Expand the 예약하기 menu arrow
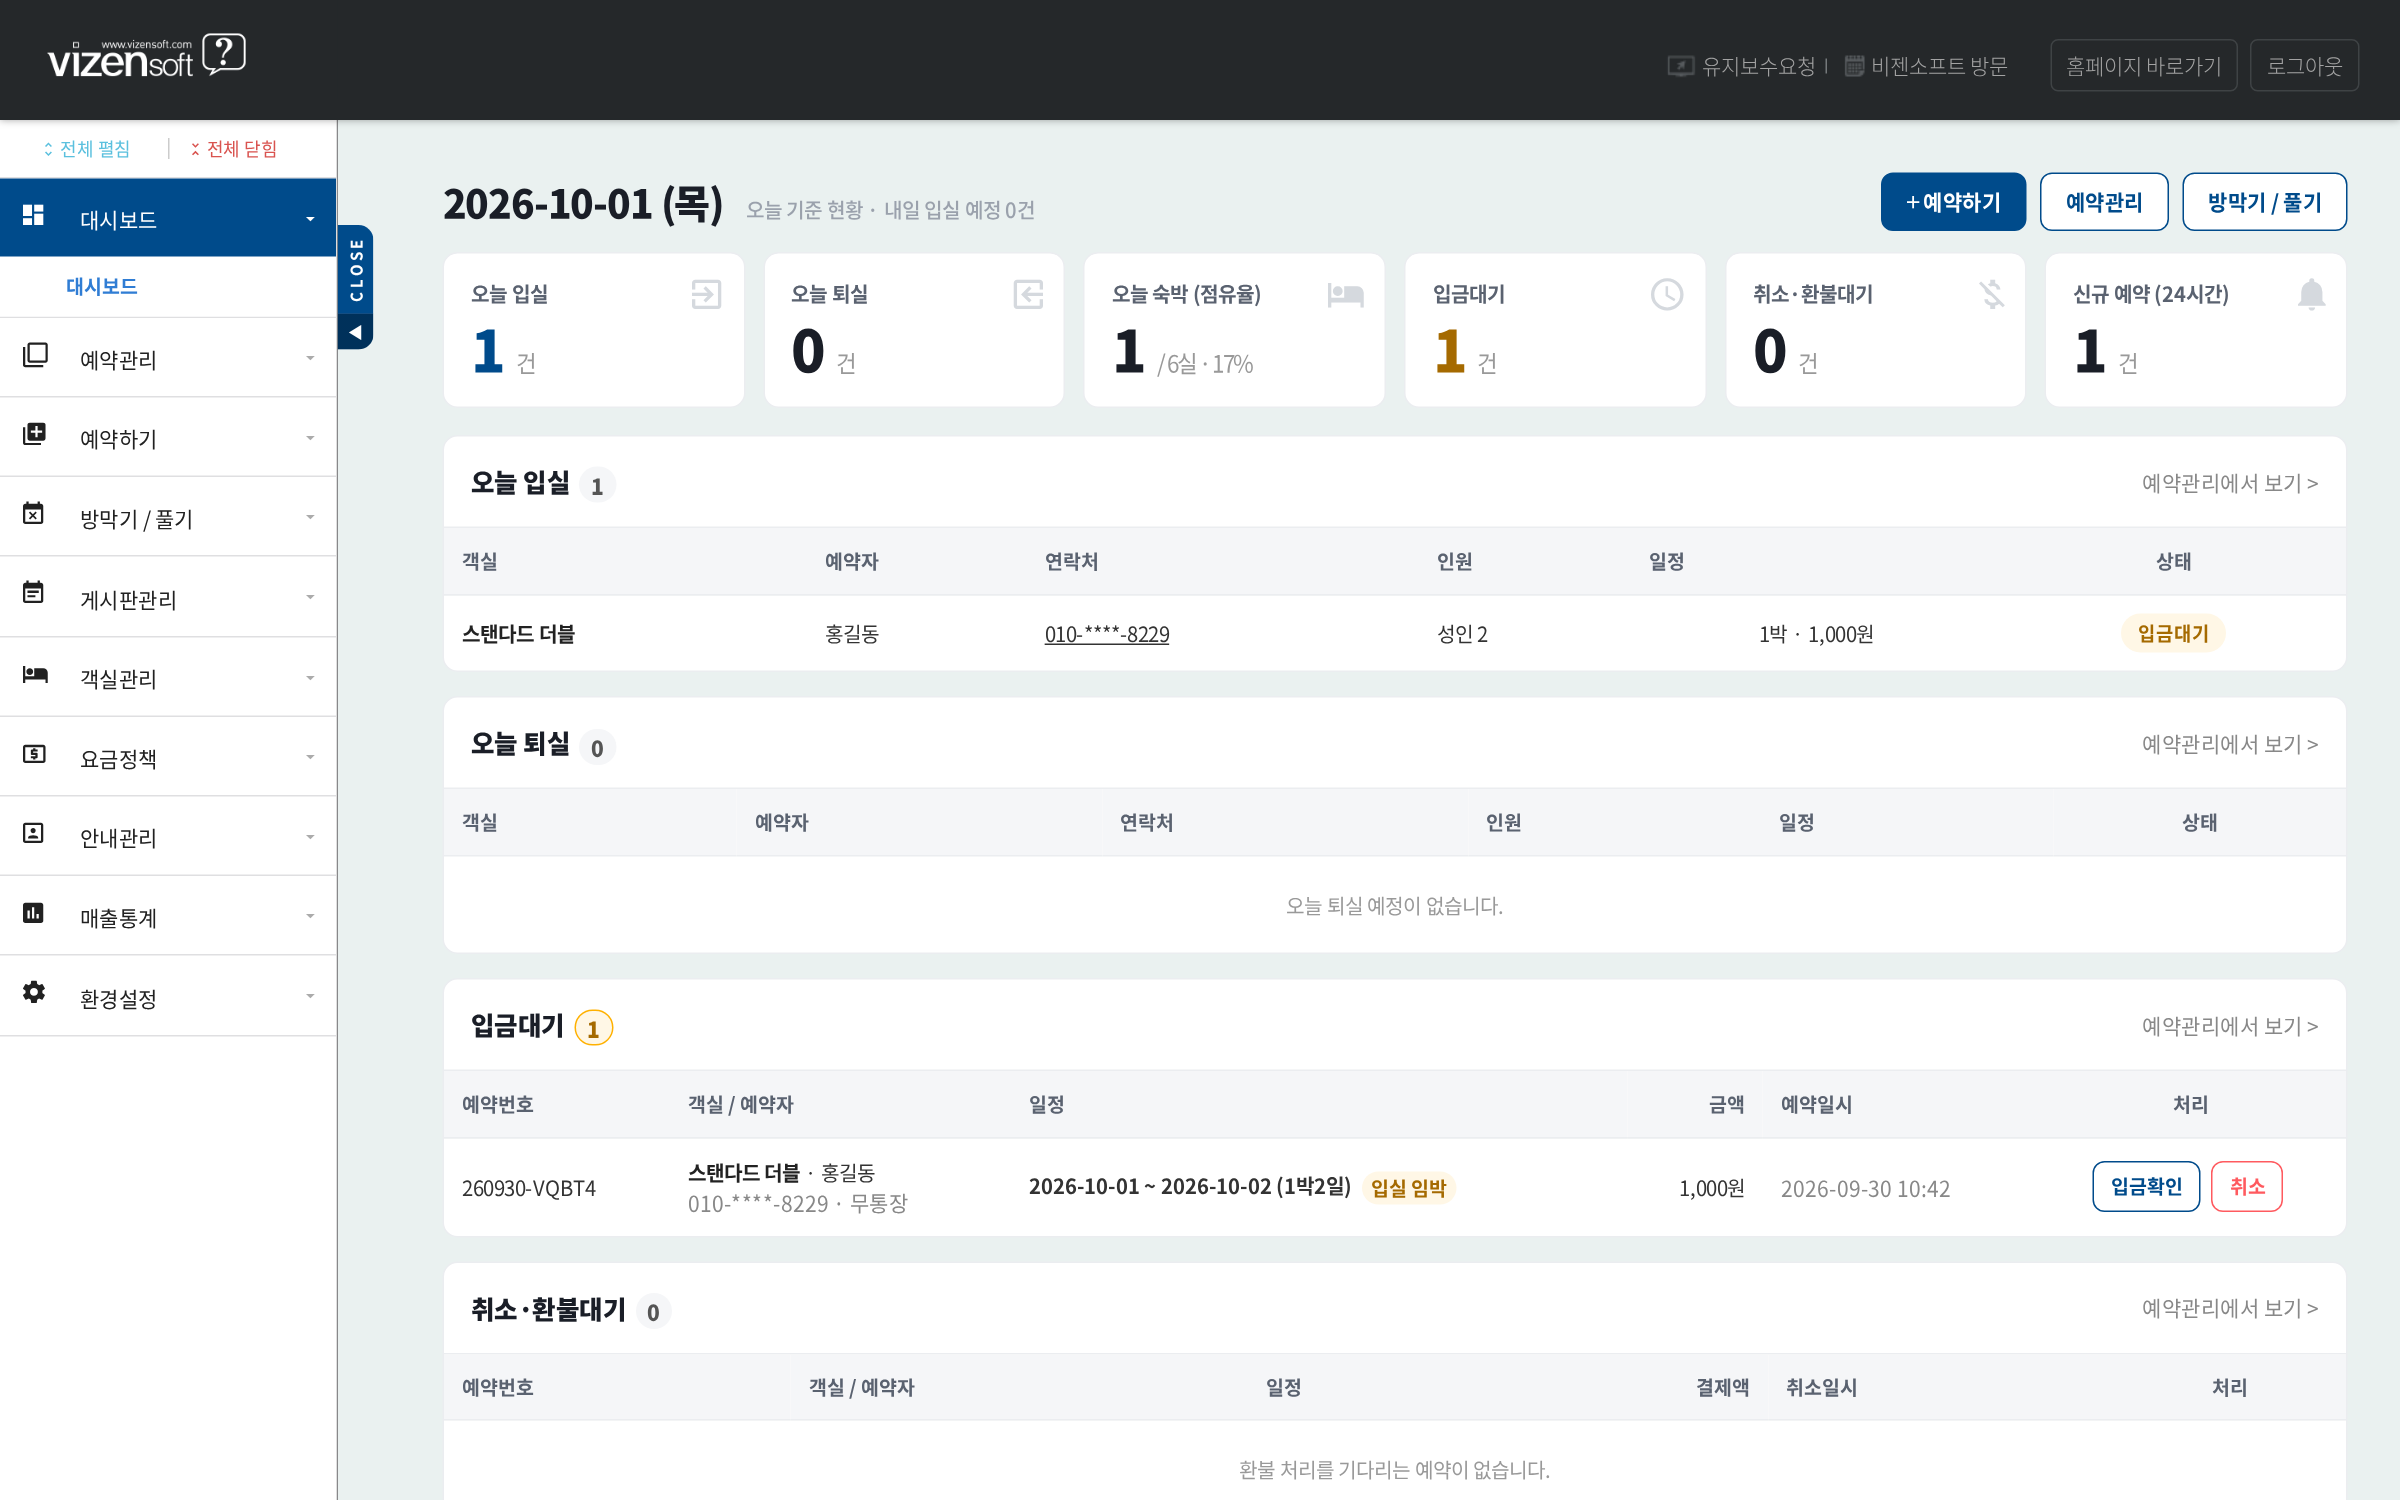Viewport: 2400px width, 1500px height. 310,438
